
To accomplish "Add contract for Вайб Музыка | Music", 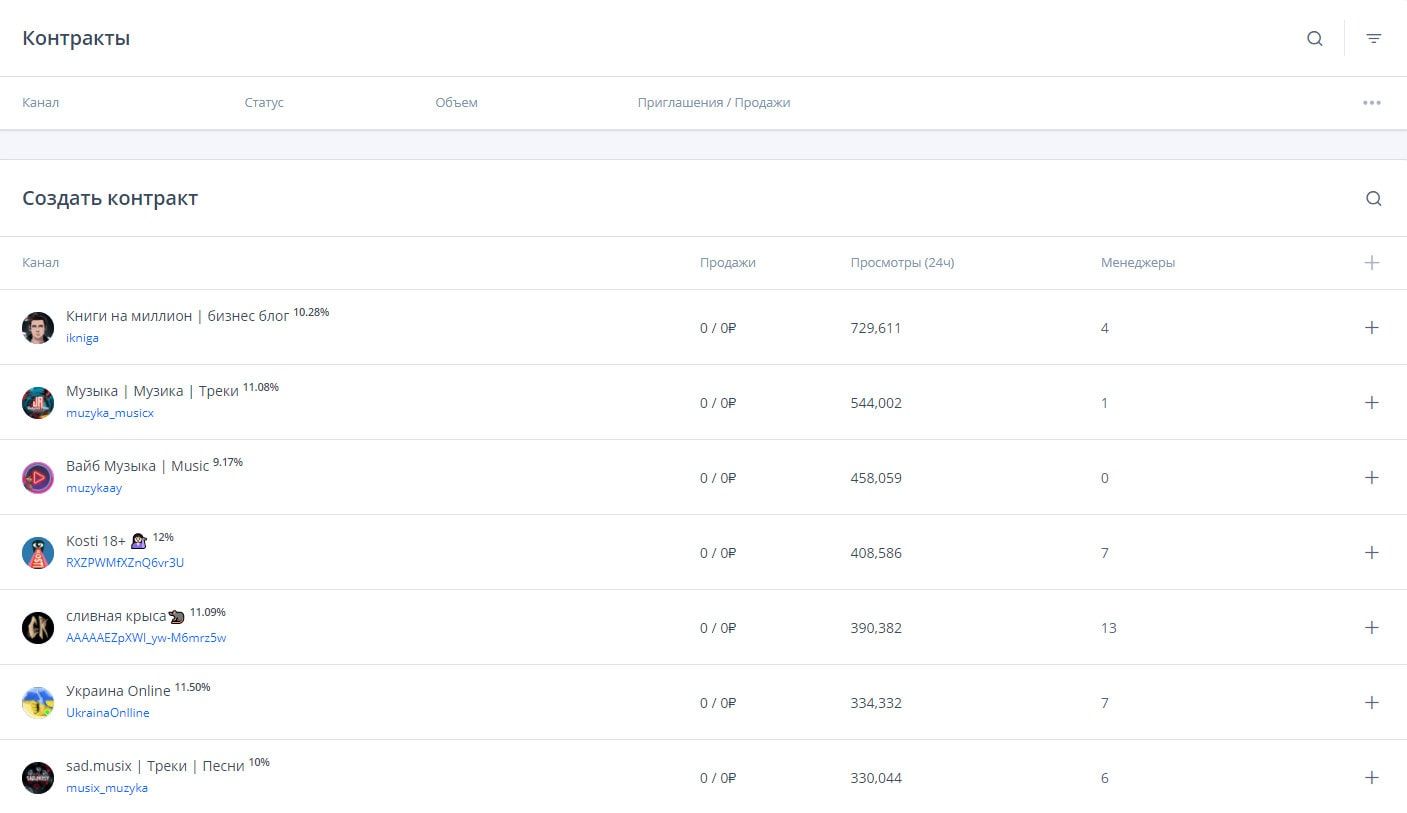I will click(1372, 478).
